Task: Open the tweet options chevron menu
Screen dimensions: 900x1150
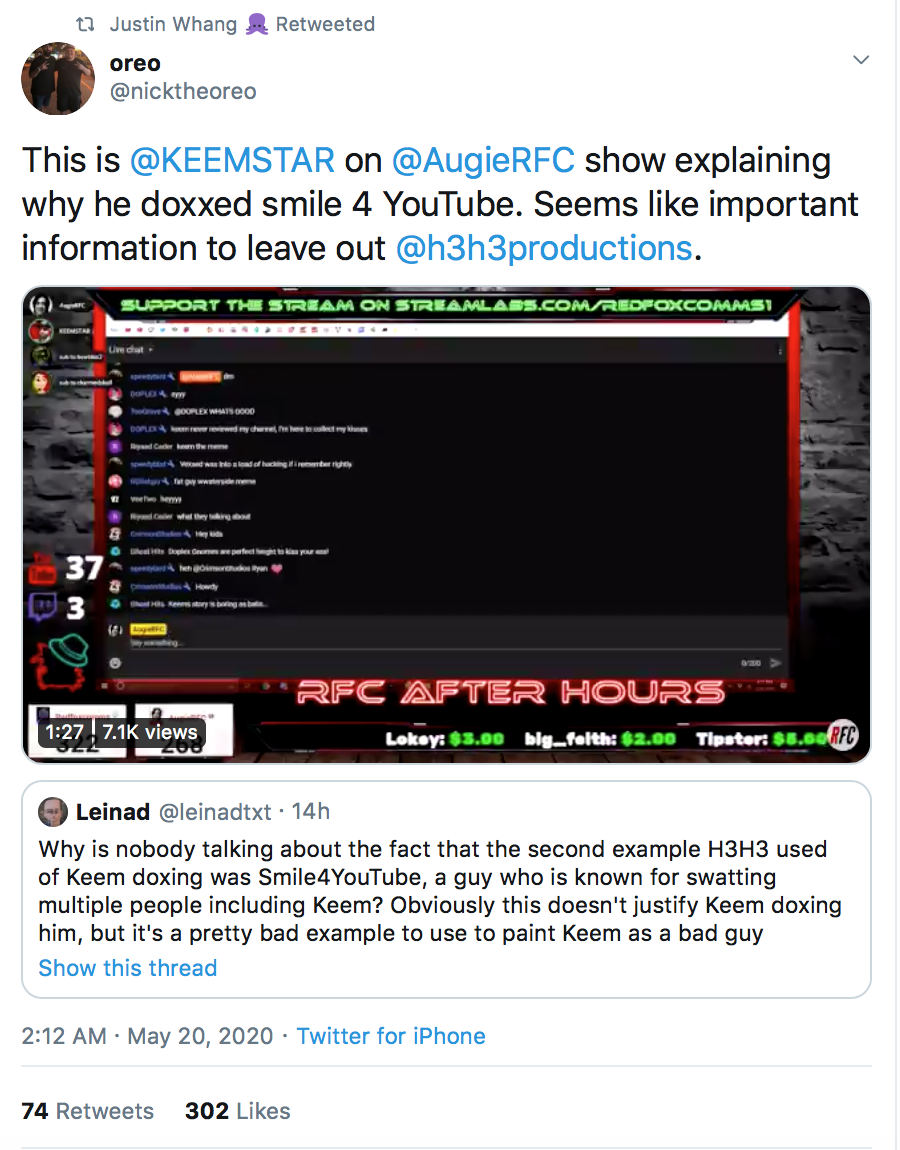Action: pyautogui.click(x=861, y=60)
